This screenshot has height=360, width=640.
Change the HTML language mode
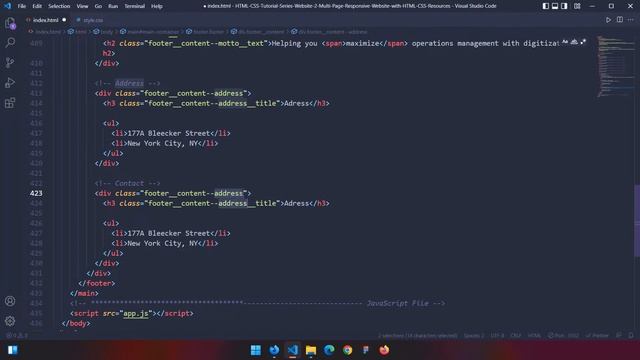tap(534, 336)
